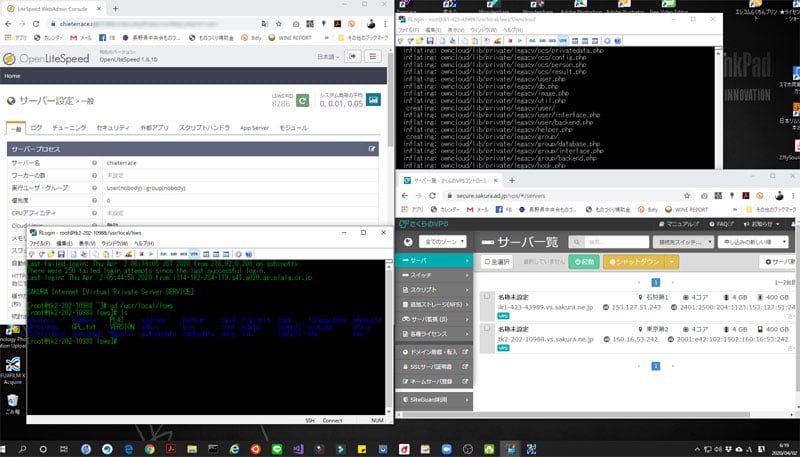The height and width of the screenshot is (457, 800).
Task: Open the ファイル(F) menu in lower RLogin
Action: click(x=38, y=242)
